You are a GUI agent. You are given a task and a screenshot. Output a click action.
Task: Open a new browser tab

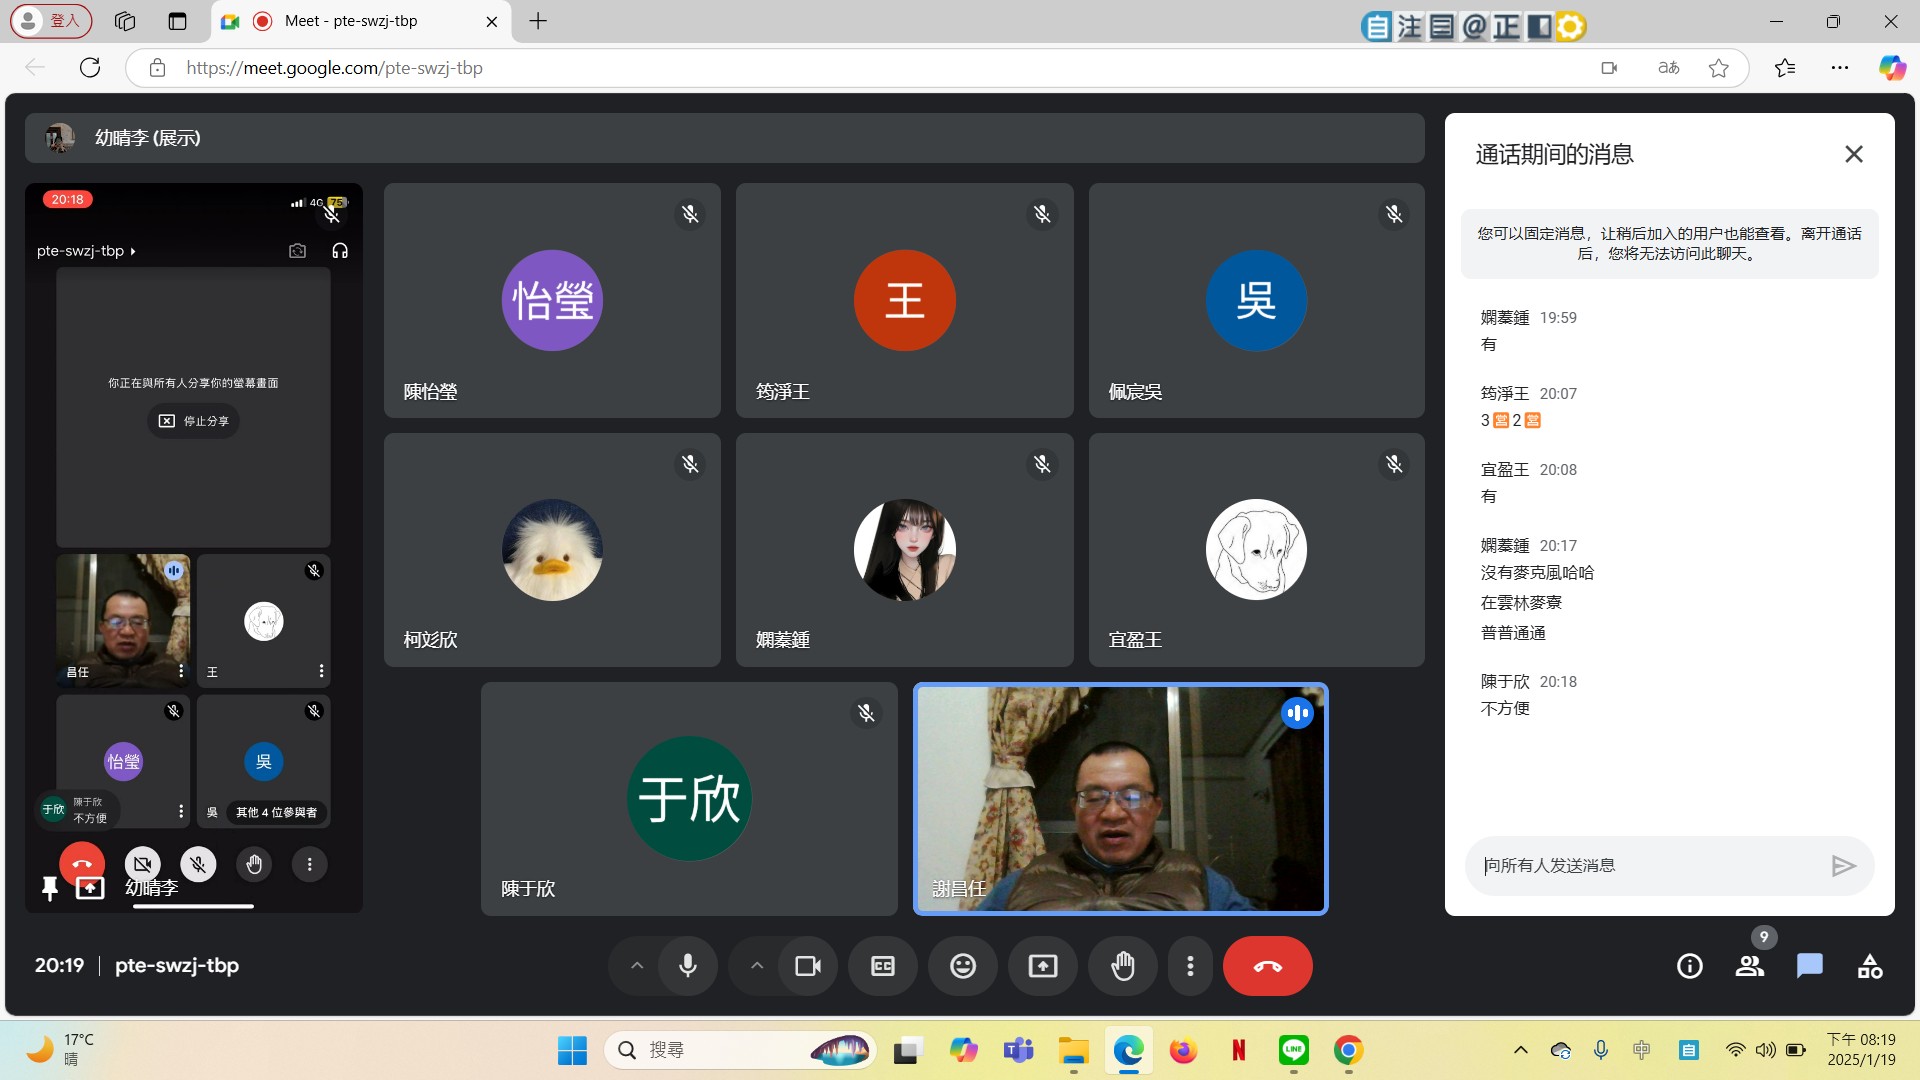tap(538, 21)
